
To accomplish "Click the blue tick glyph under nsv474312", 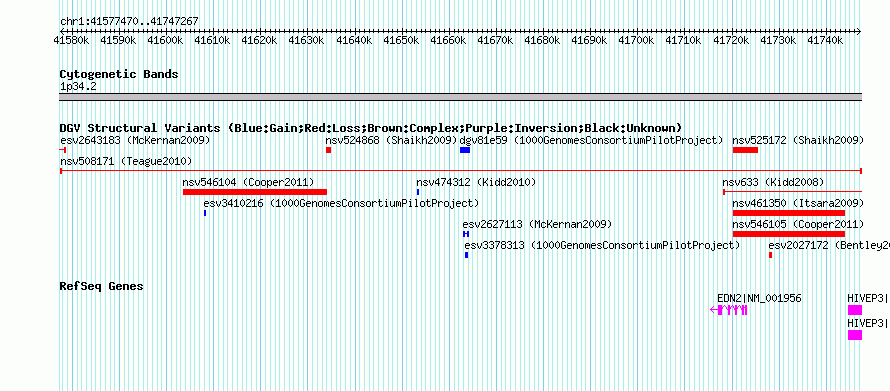I will [x=418, y=192].
